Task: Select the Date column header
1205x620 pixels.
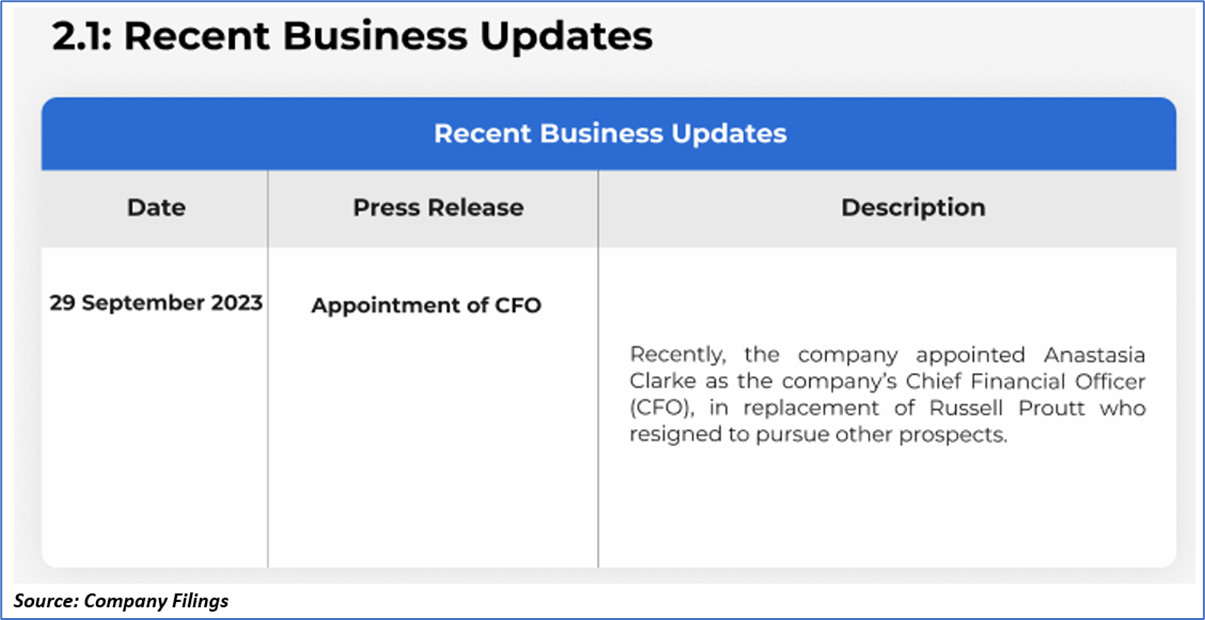Action: (156, 208)
